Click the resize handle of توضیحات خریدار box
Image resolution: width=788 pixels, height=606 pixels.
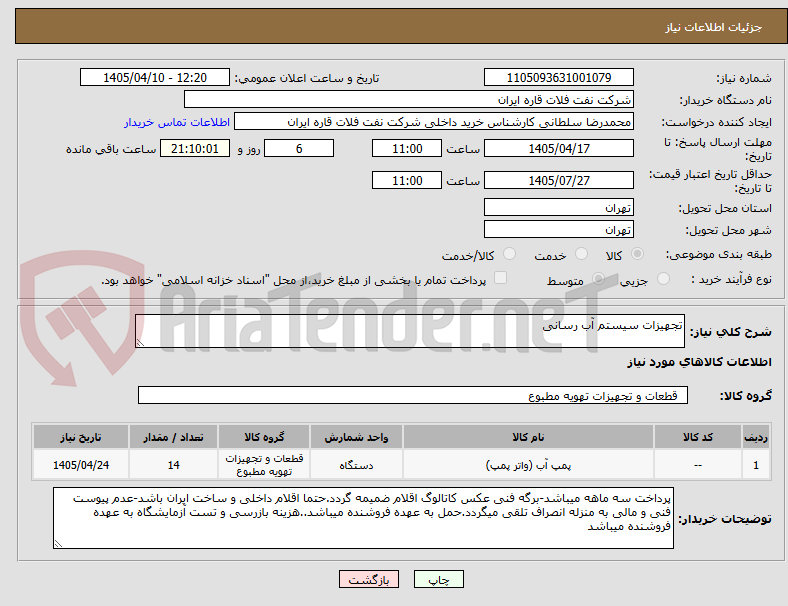pyautogui.click(x=58, y=544)
